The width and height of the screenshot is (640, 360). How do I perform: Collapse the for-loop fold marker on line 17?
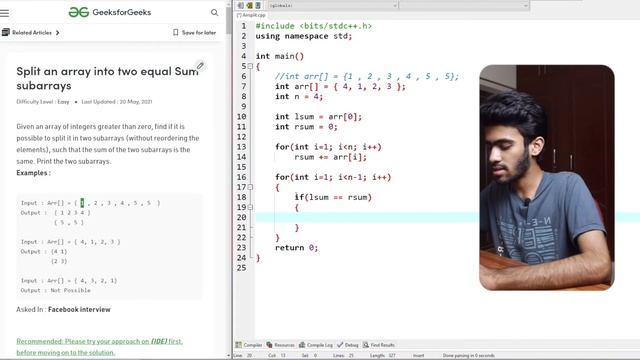point(250,187)
